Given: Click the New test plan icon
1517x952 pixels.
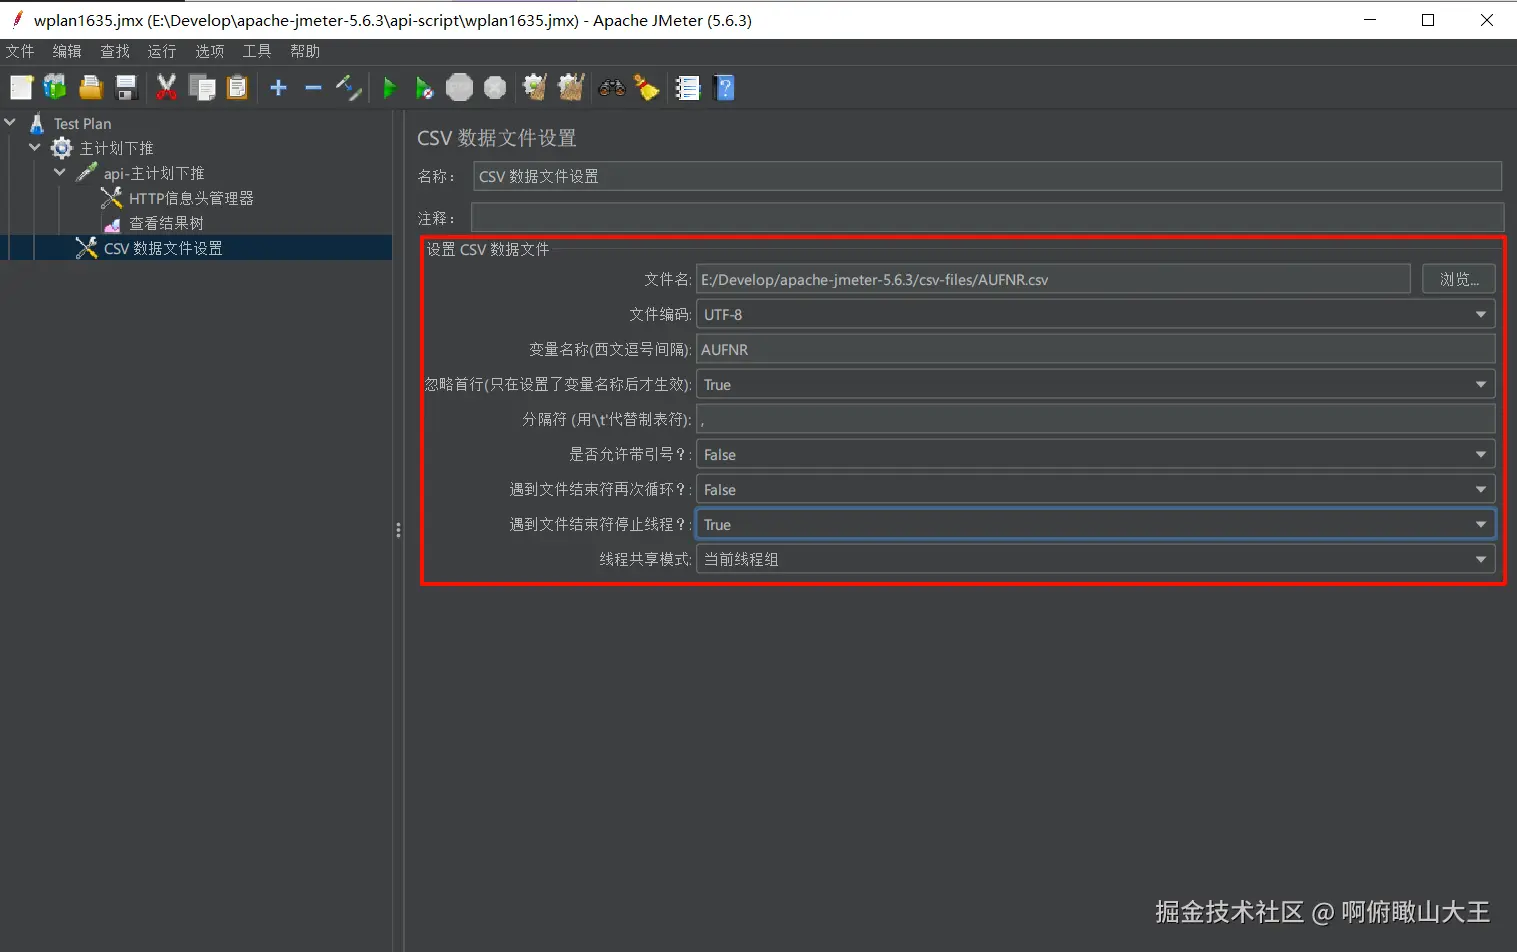Looking at the screenshot, I should pos(21,88).
